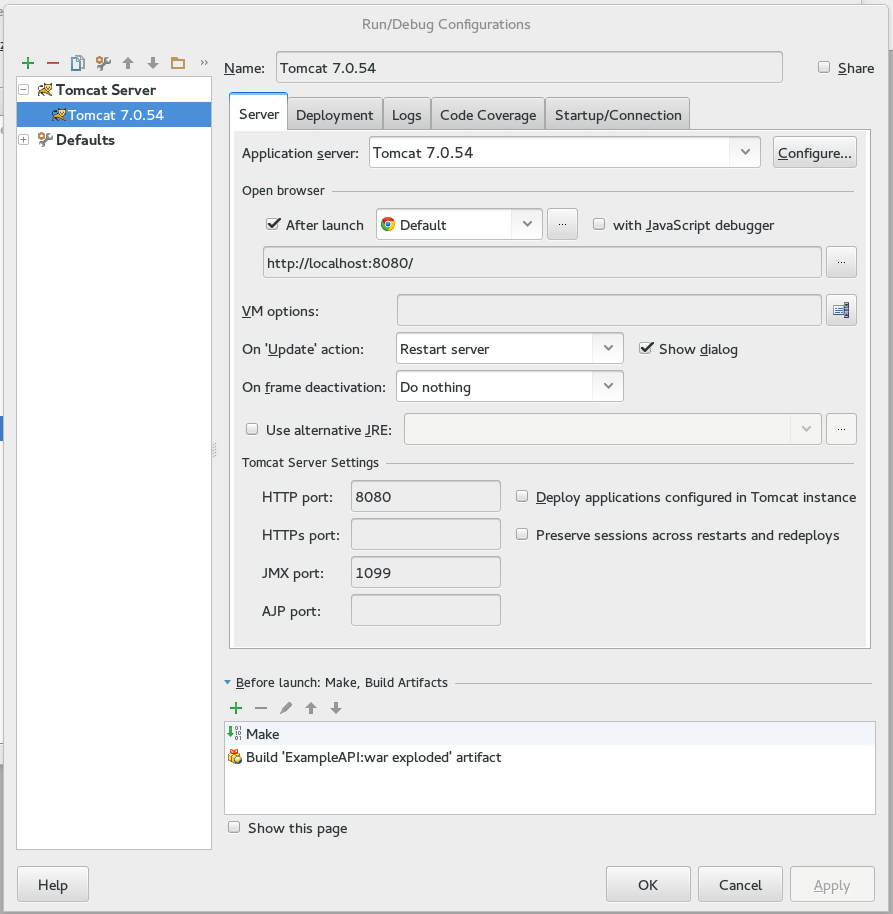Remove the selected run configuration
This screenshot has height=914, width=893.
(x=52, y=62)
